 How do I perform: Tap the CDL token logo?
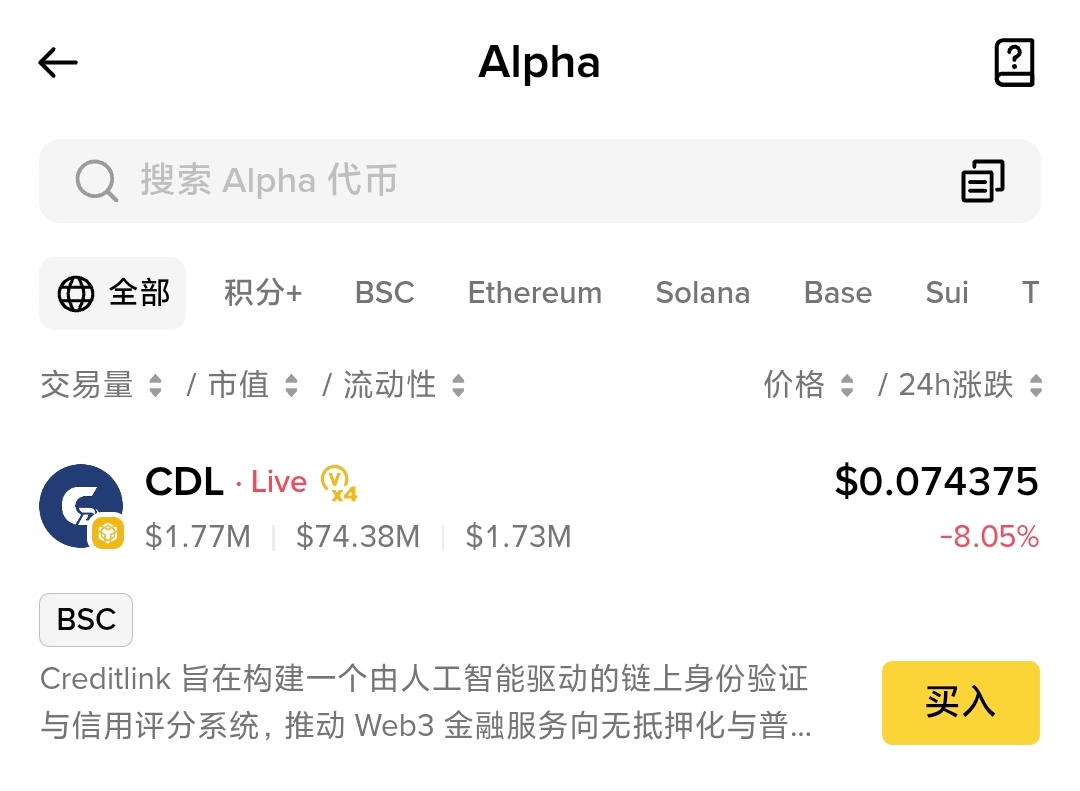(x=80, y=506)
